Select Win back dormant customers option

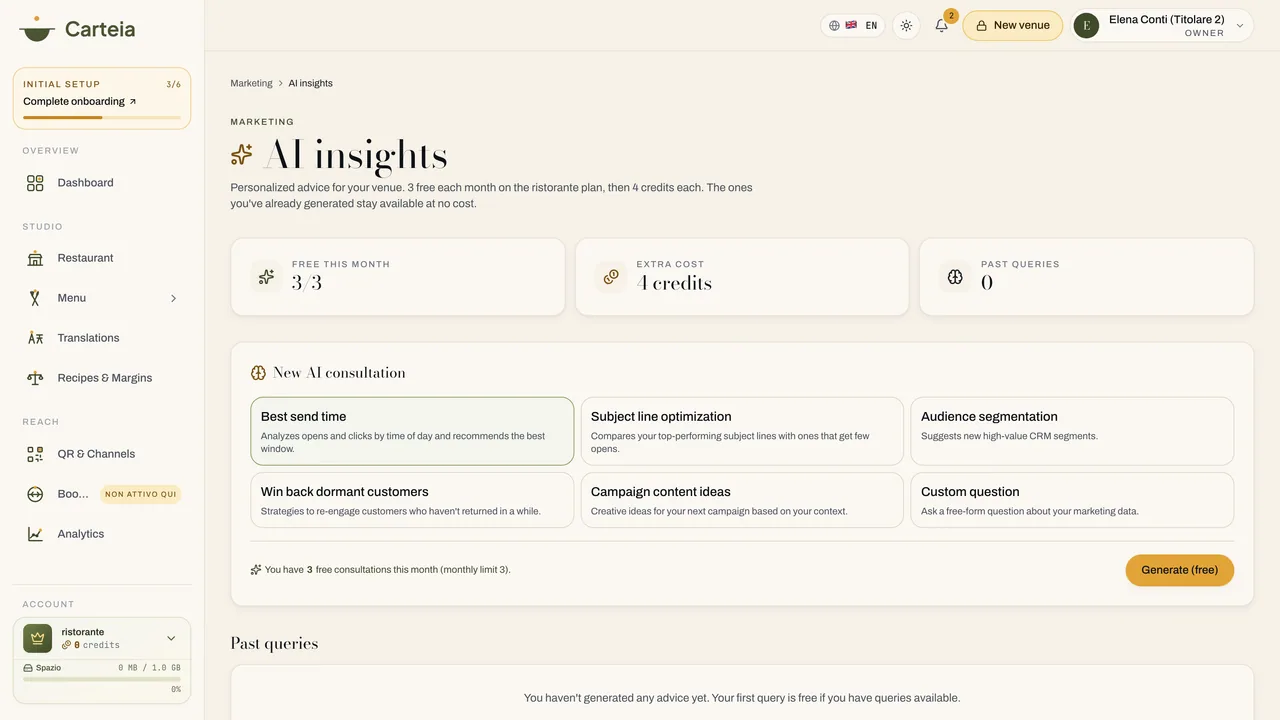412,500
